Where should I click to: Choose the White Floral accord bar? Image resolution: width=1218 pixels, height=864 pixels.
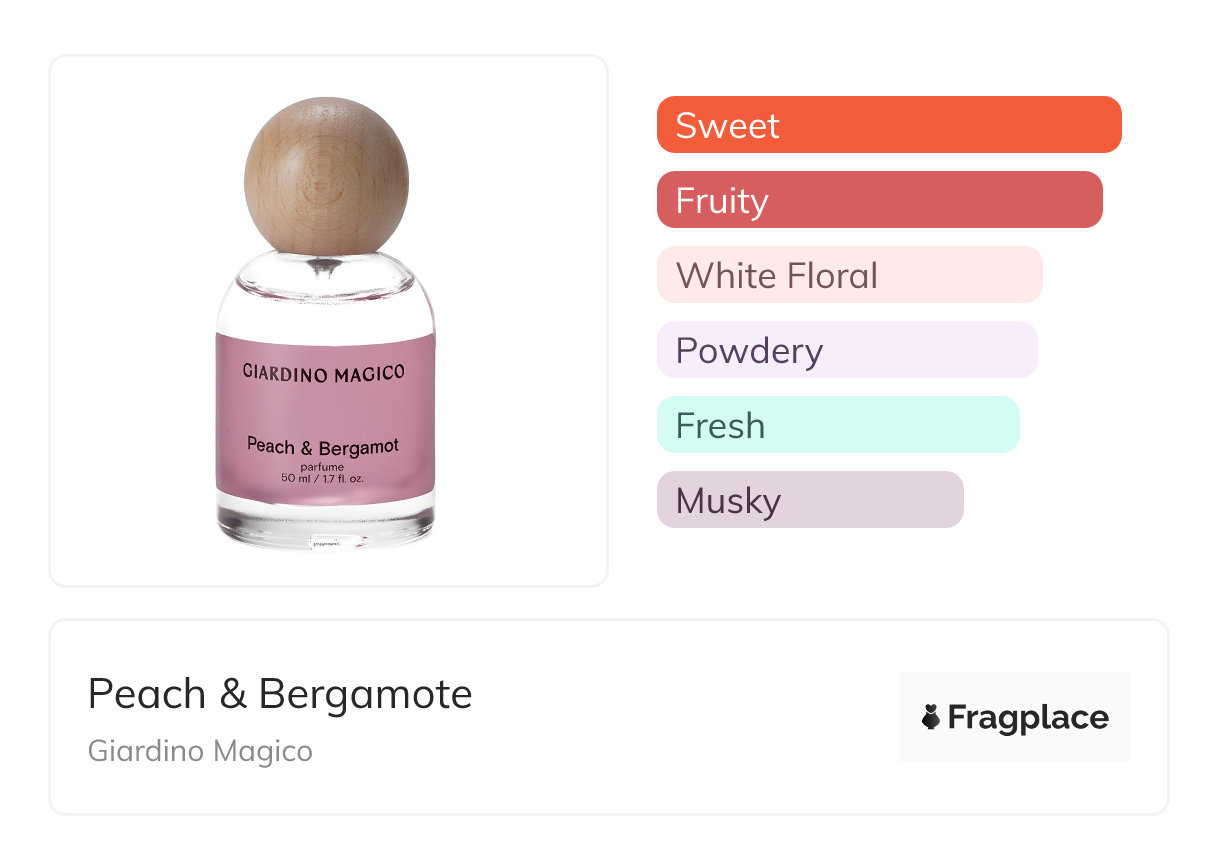click(850, 275)
